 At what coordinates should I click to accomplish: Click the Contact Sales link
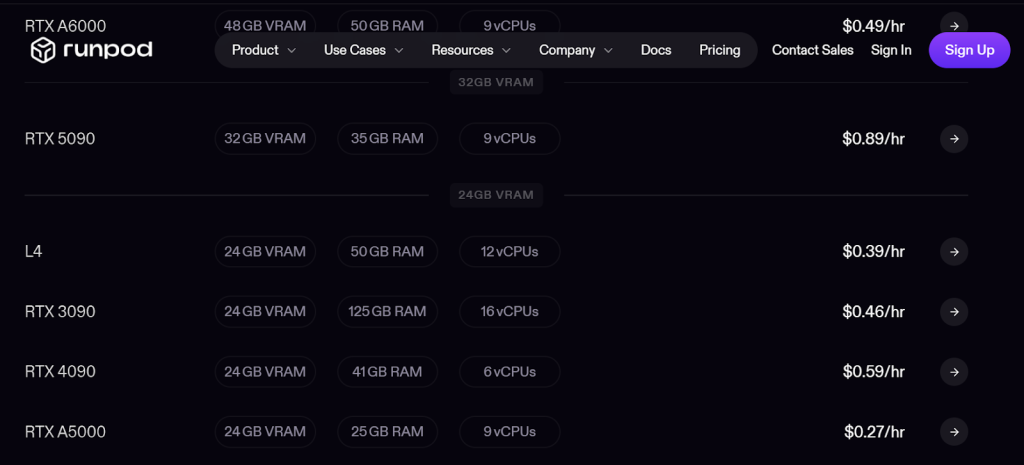tap(813, 50)
